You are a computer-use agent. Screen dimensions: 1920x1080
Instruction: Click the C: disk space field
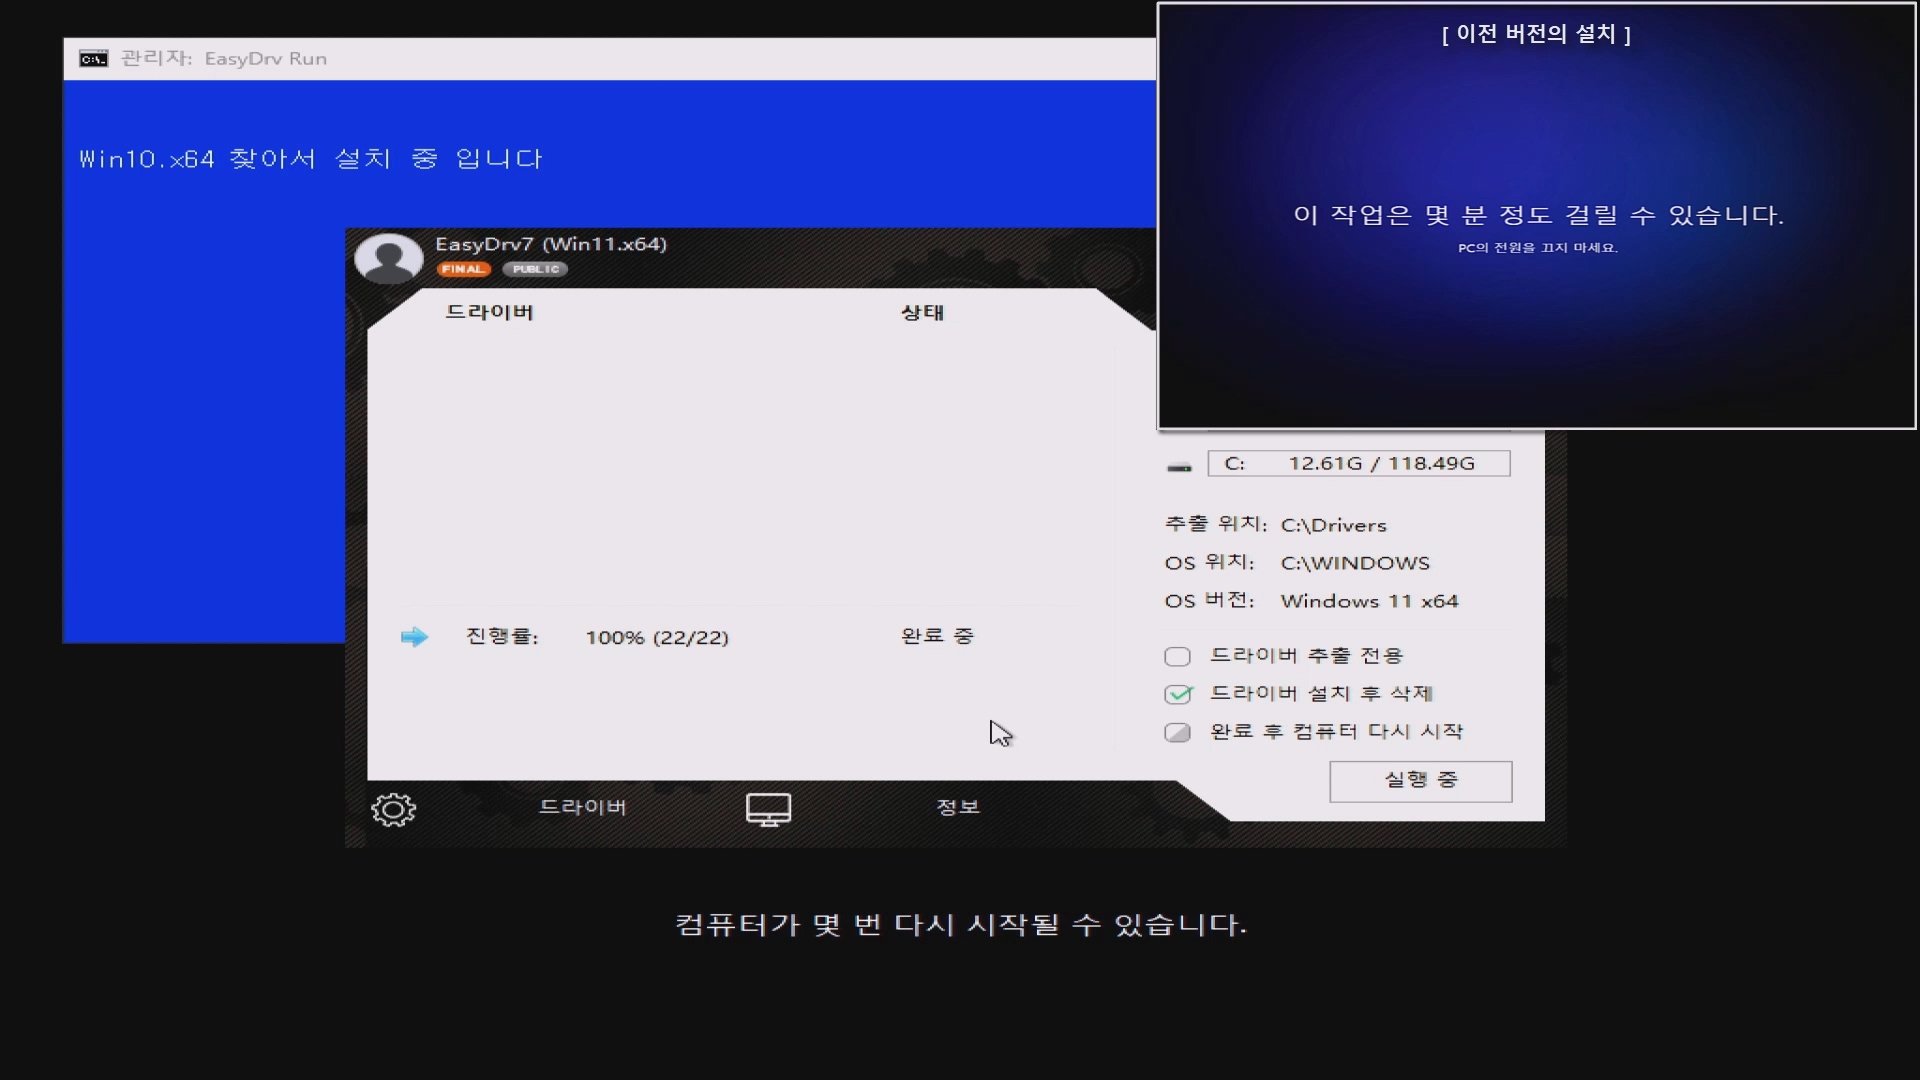tap(1358, 463)
